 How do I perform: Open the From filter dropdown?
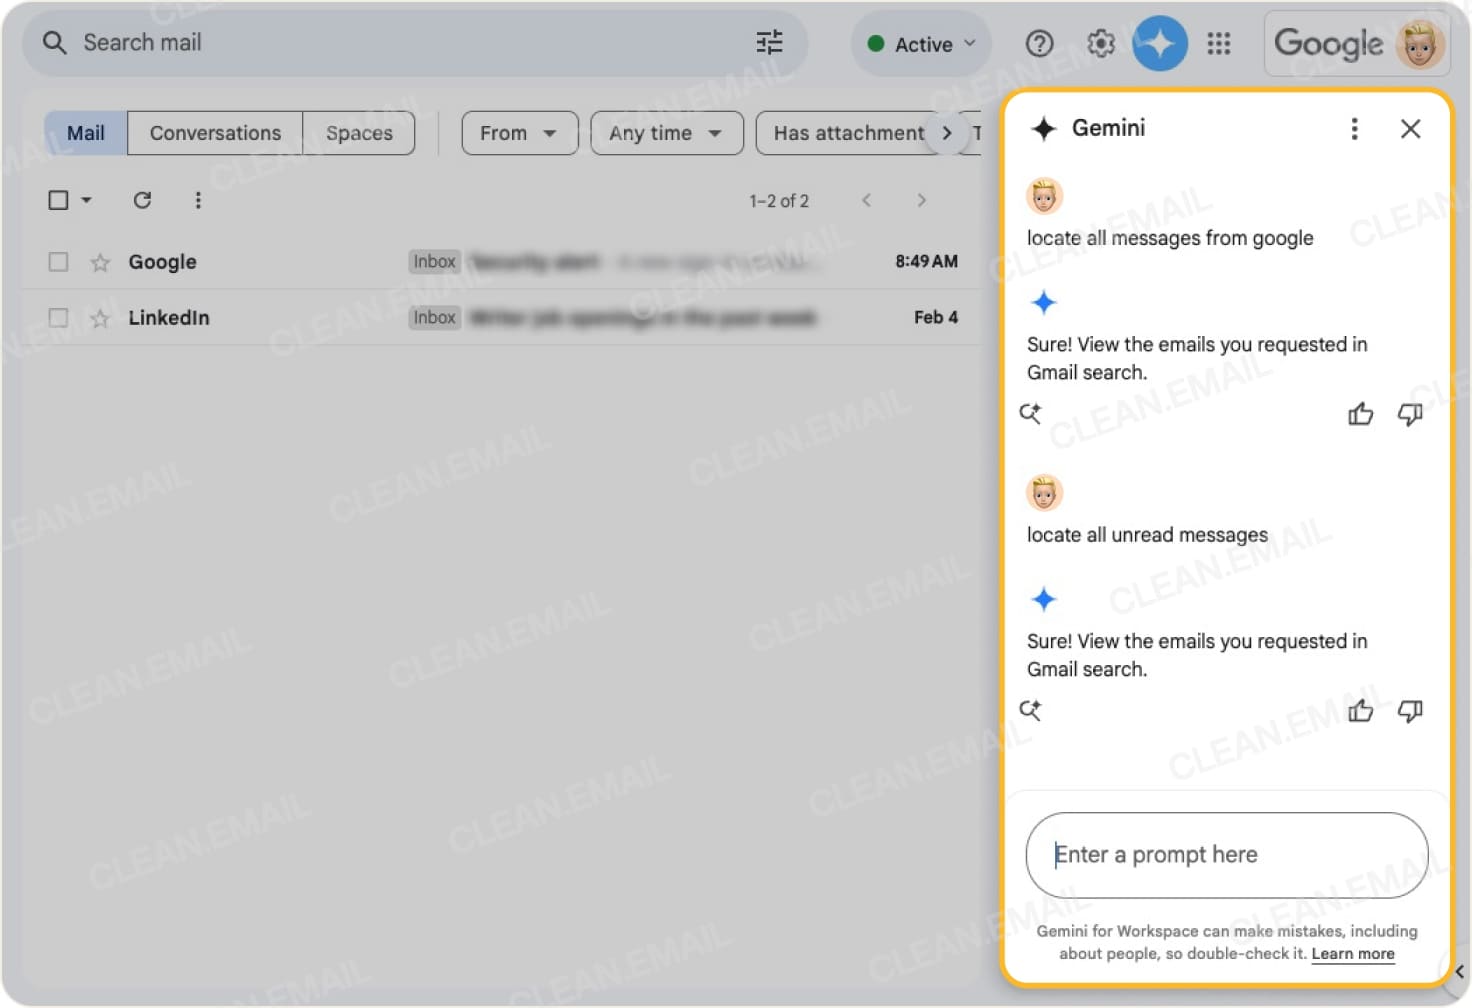tap(519, 132)
